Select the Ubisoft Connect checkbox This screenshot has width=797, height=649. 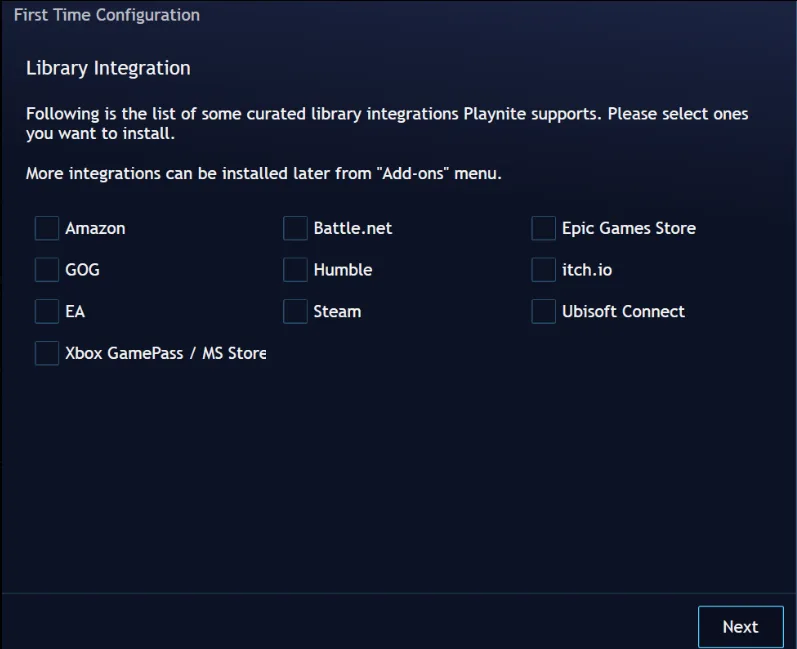(543, 312)
